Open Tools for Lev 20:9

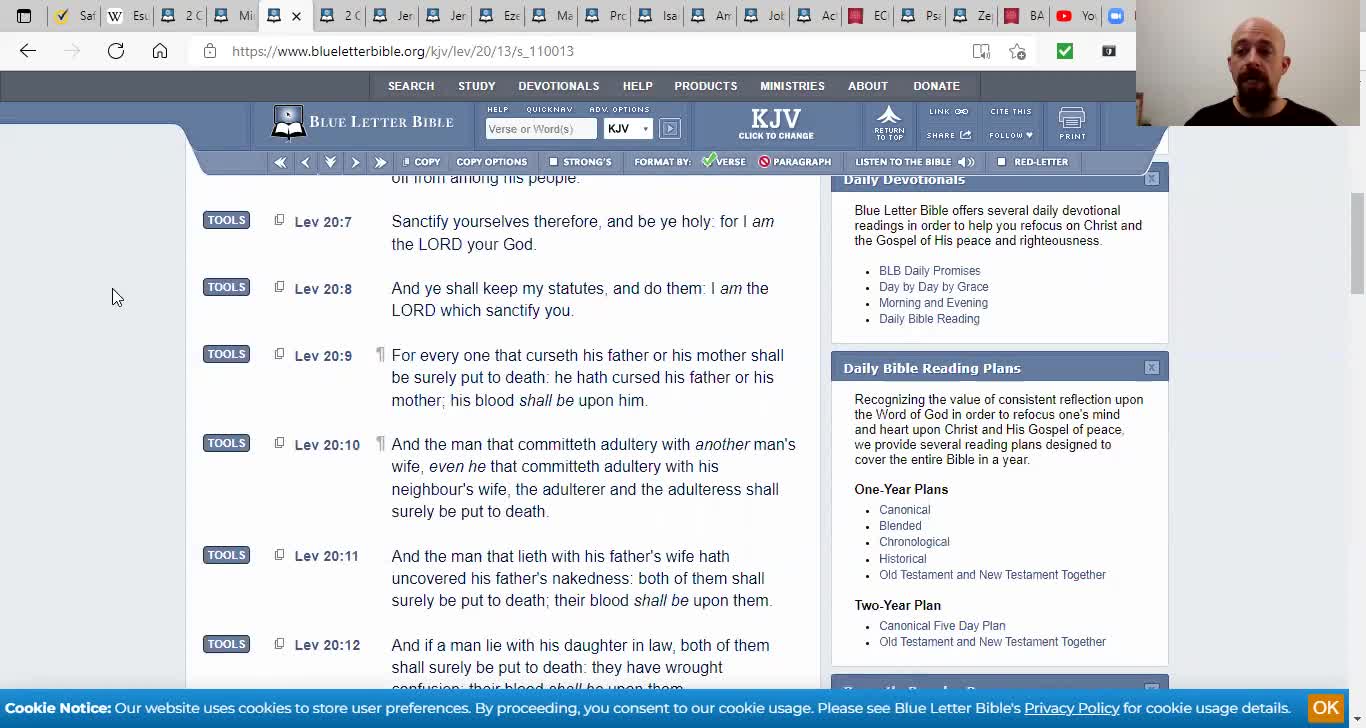coord(226,354)
